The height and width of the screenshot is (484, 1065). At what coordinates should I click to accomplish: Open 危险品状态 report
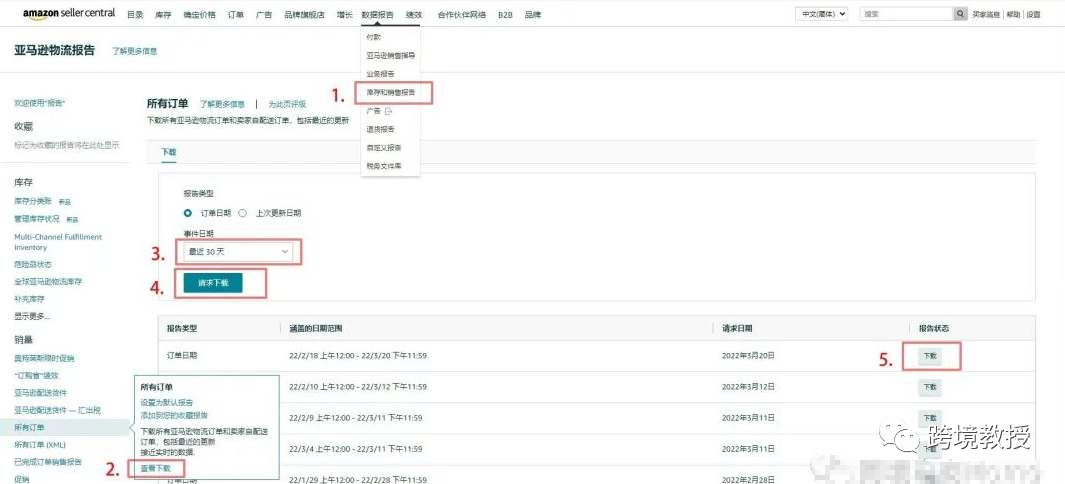(x=33, y=264)
